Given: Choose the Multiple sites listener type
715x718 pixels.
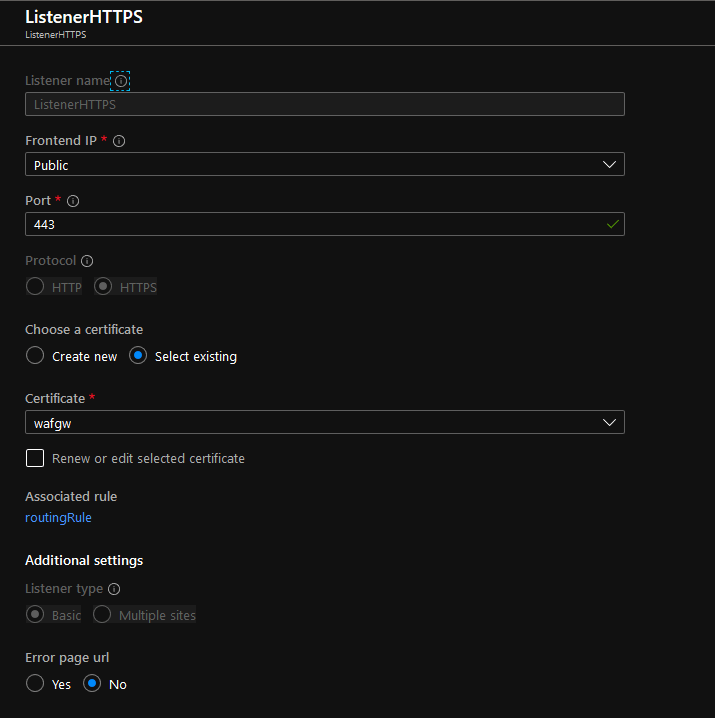Looking at the screenshot, I should 102,615.
